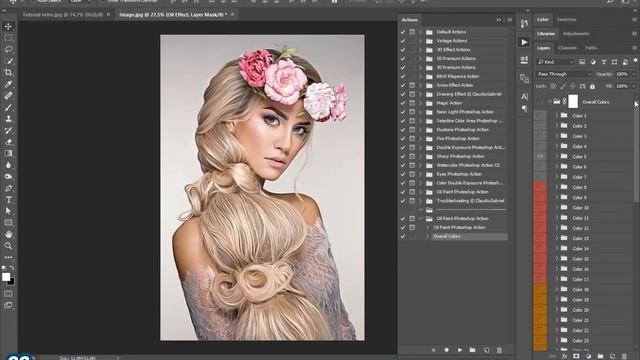Image resolution: width=640 pixels, height=360 pixels.
Task: Begin recording in Actions panel
Action: 447,350
